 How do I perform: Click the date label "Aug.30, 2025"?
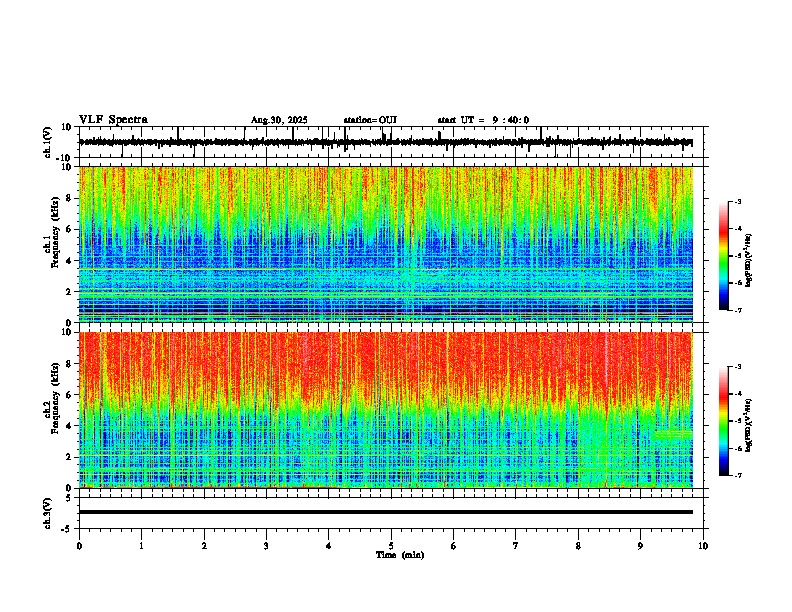click(x=279, y=120)
